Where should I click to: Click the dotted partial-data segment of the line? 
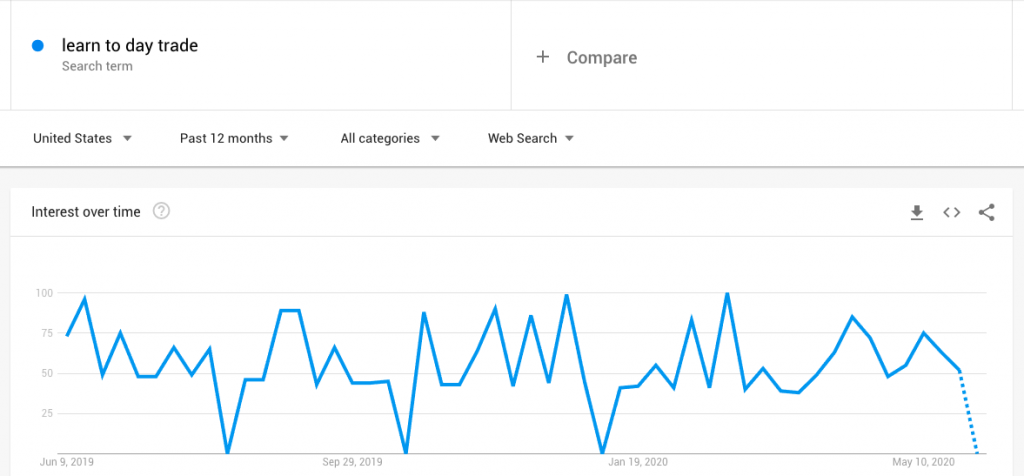968,412
